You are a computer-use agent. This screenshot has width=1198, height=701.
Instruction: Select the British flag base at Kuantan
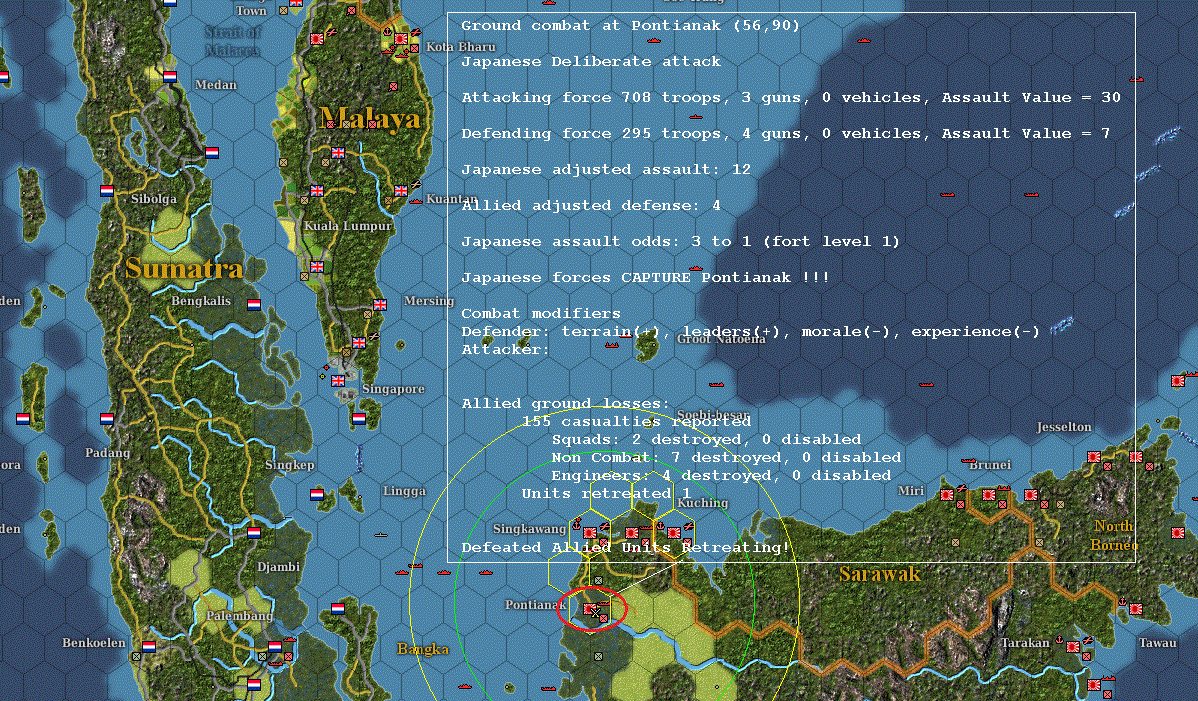pos(401,190)
